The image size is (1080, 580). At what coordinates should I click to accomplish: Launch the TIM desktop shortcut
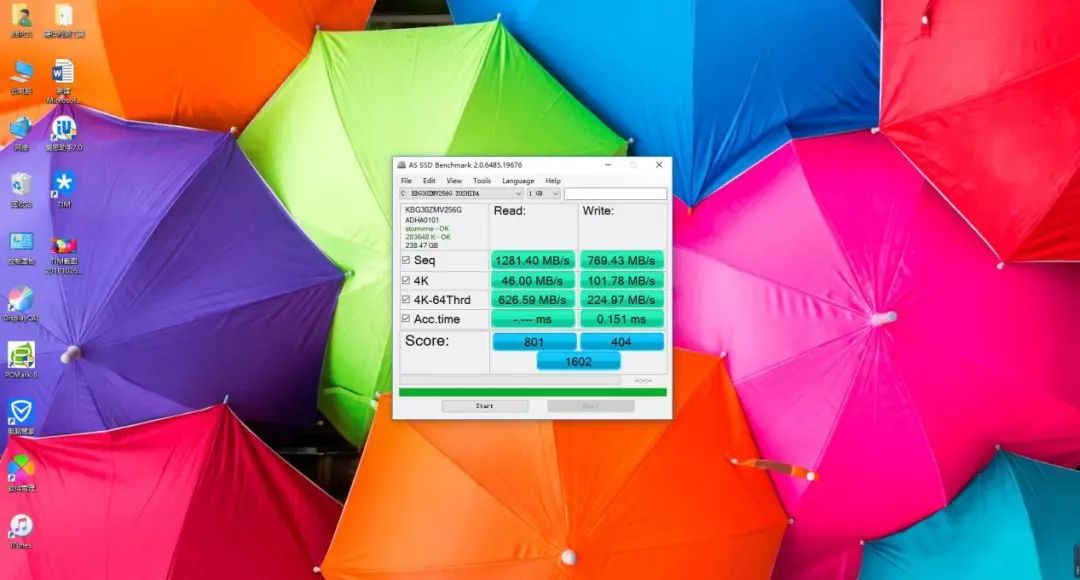[64, 185]
